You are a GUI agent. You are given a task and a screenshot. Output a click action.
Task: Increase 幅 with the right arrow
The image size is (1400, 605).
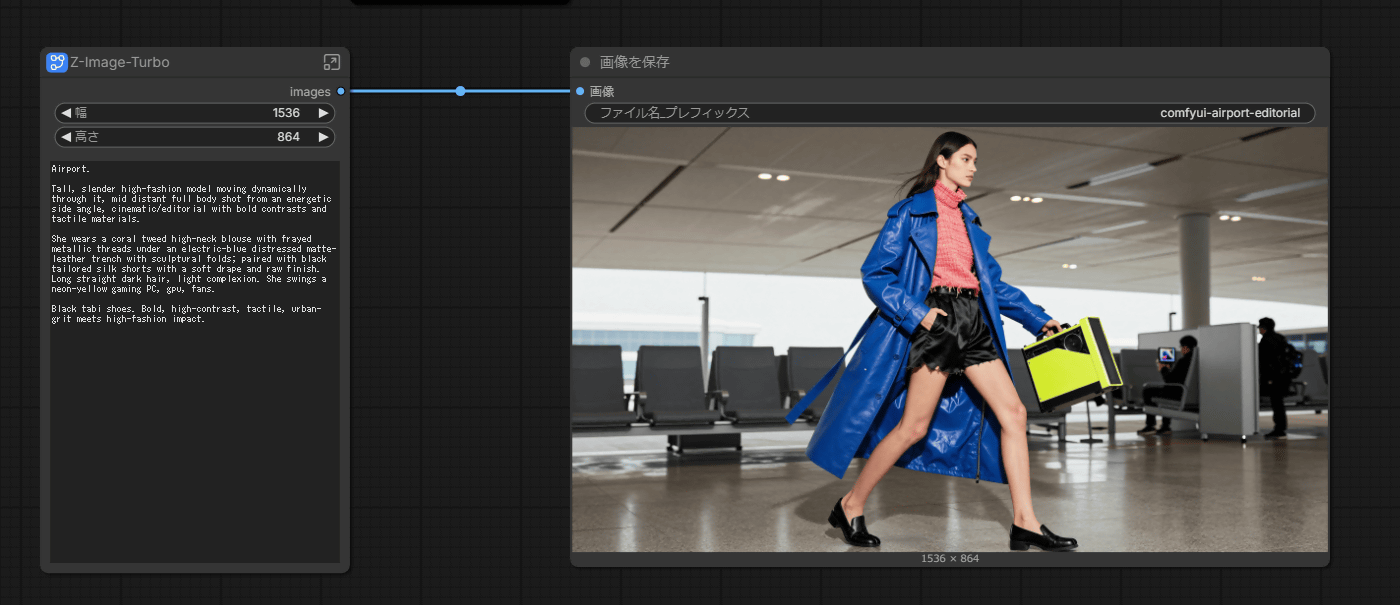(323, 113)
